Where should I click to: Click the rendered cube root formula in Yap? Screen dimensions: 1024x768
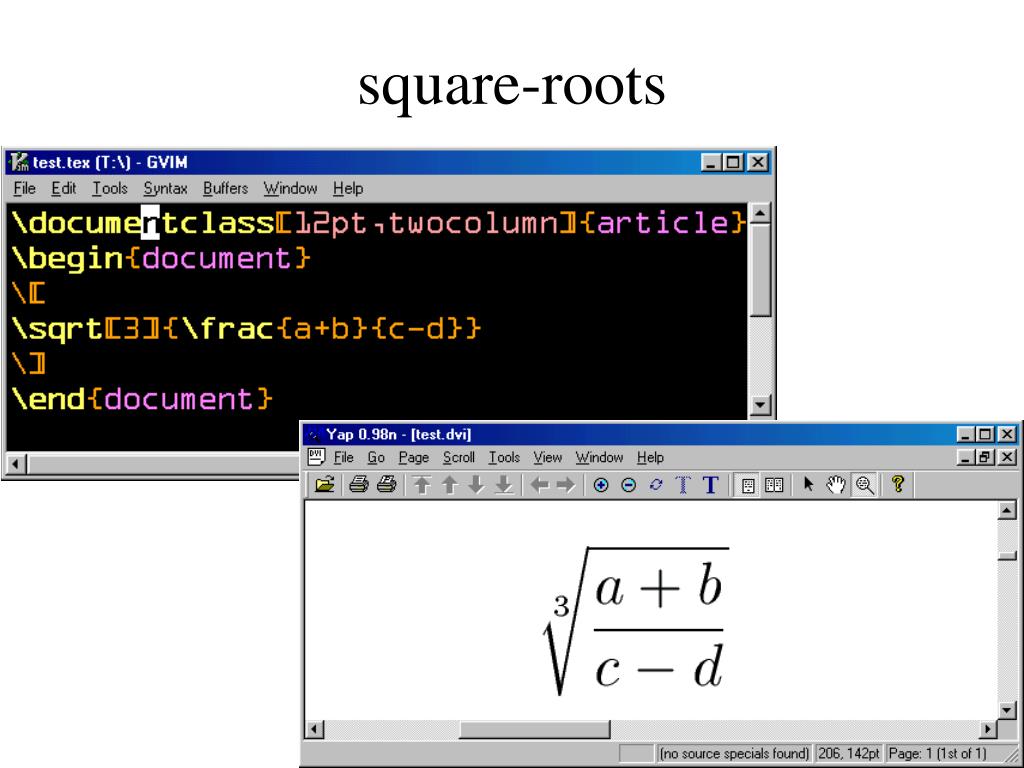click(x=637, y=620)
